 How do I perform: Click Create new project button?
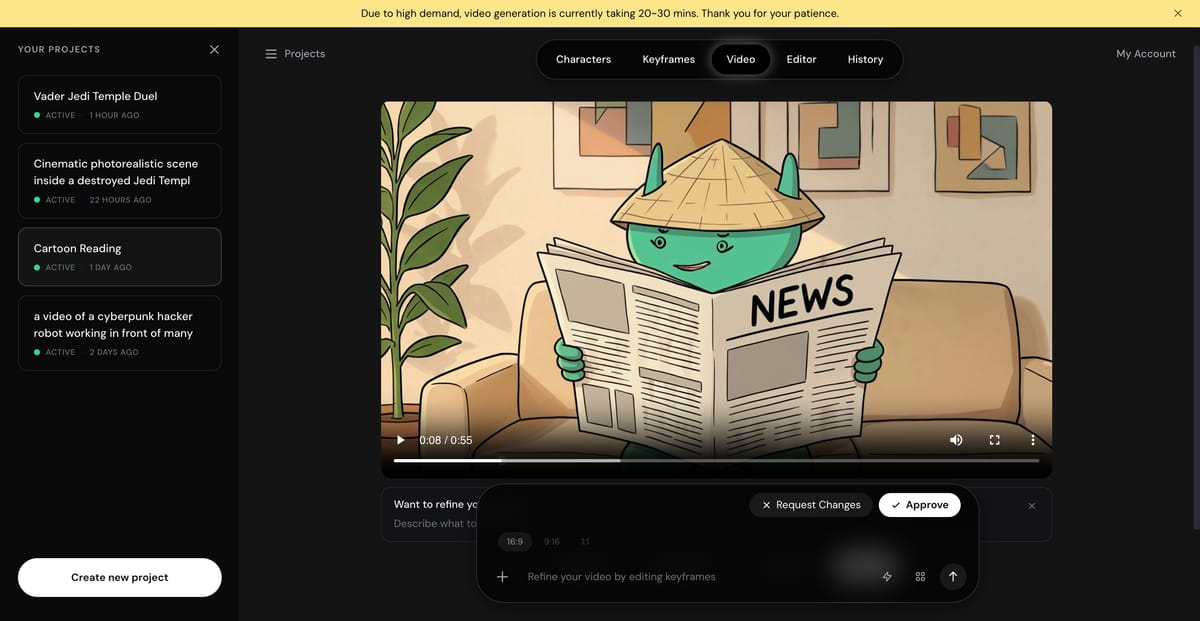pos(120,577)
